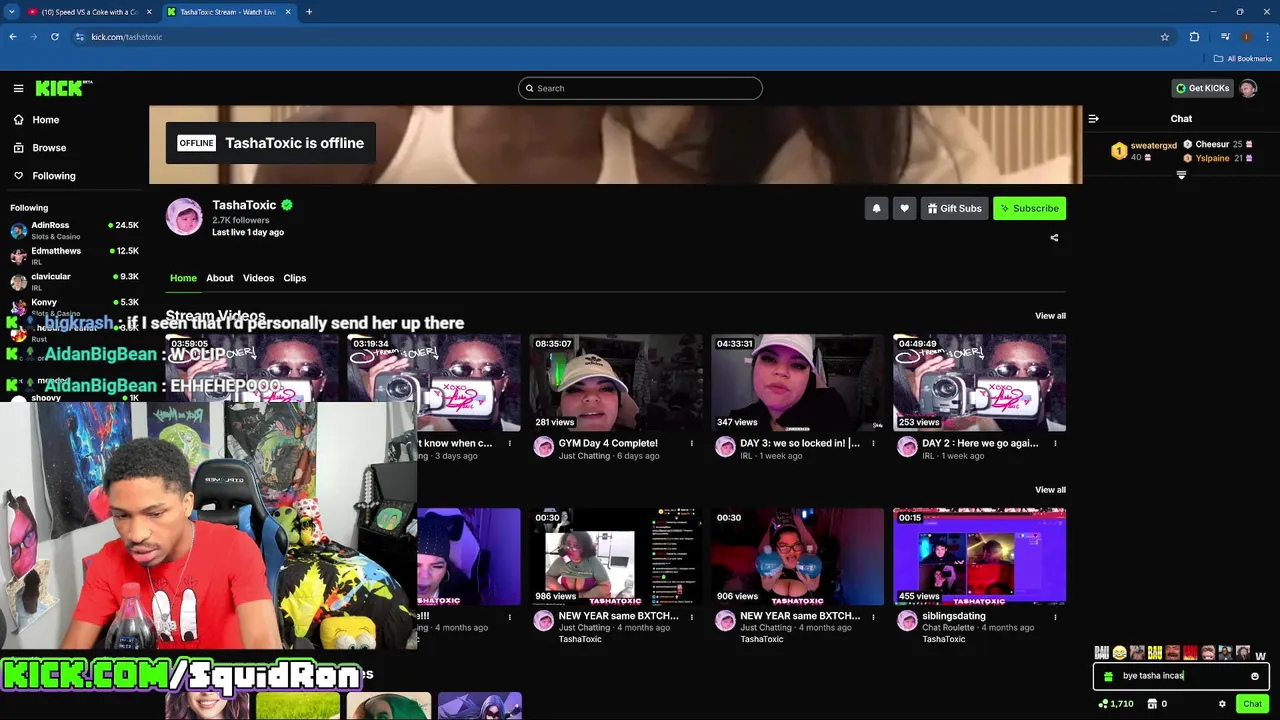Image resolution: width=1280 pixels, height=720 pixels.
Task: Click View all for Stream Videos
Action: click(1050, 316)
